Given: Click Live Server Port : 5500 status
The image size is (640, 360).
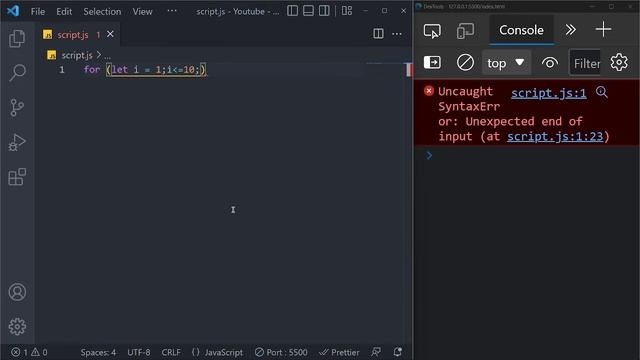Looking at the screenshot, I should tap(281, 352).
